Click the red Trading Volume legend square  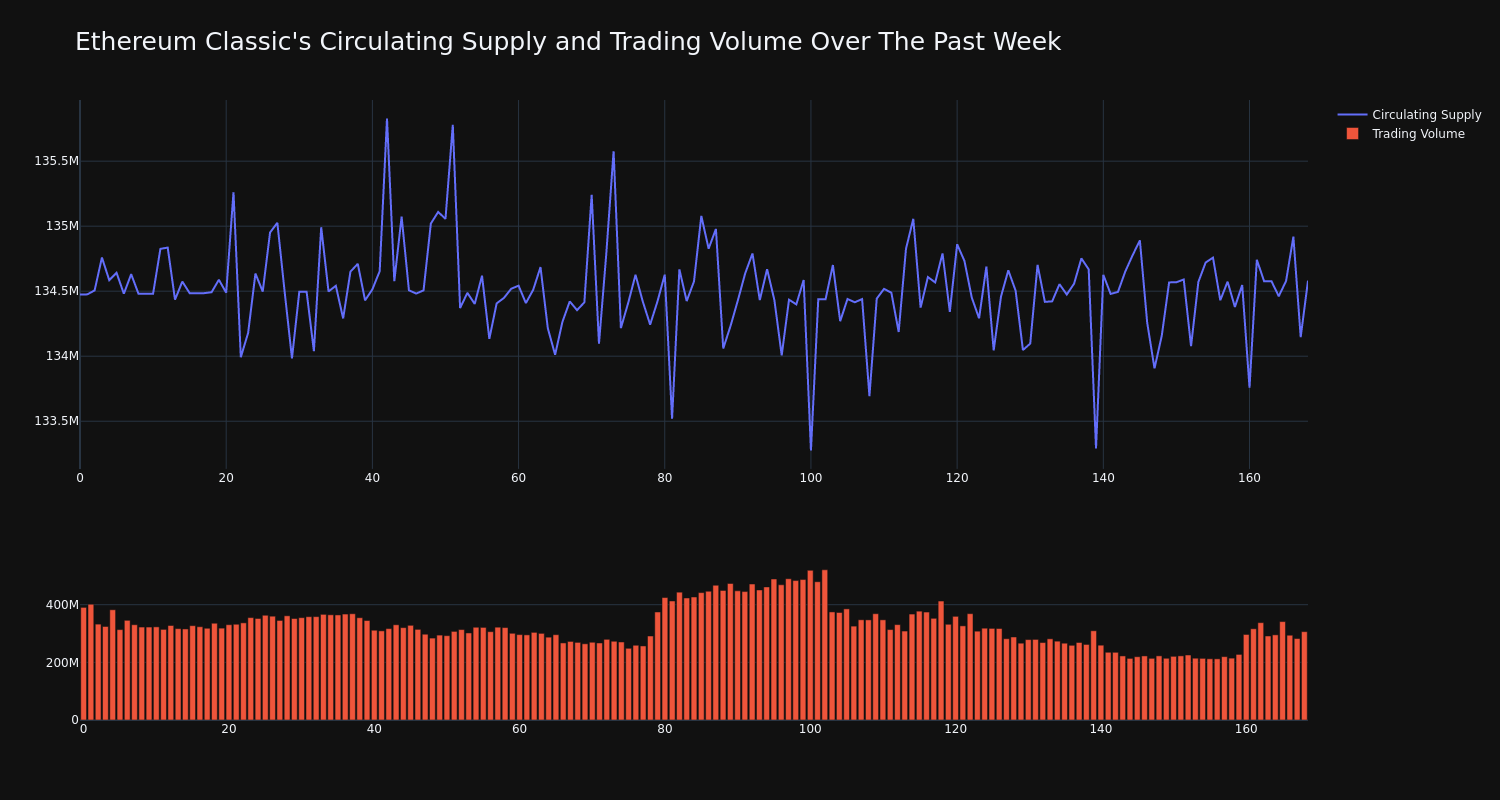pyautogui.click(x=1352, y=134)
